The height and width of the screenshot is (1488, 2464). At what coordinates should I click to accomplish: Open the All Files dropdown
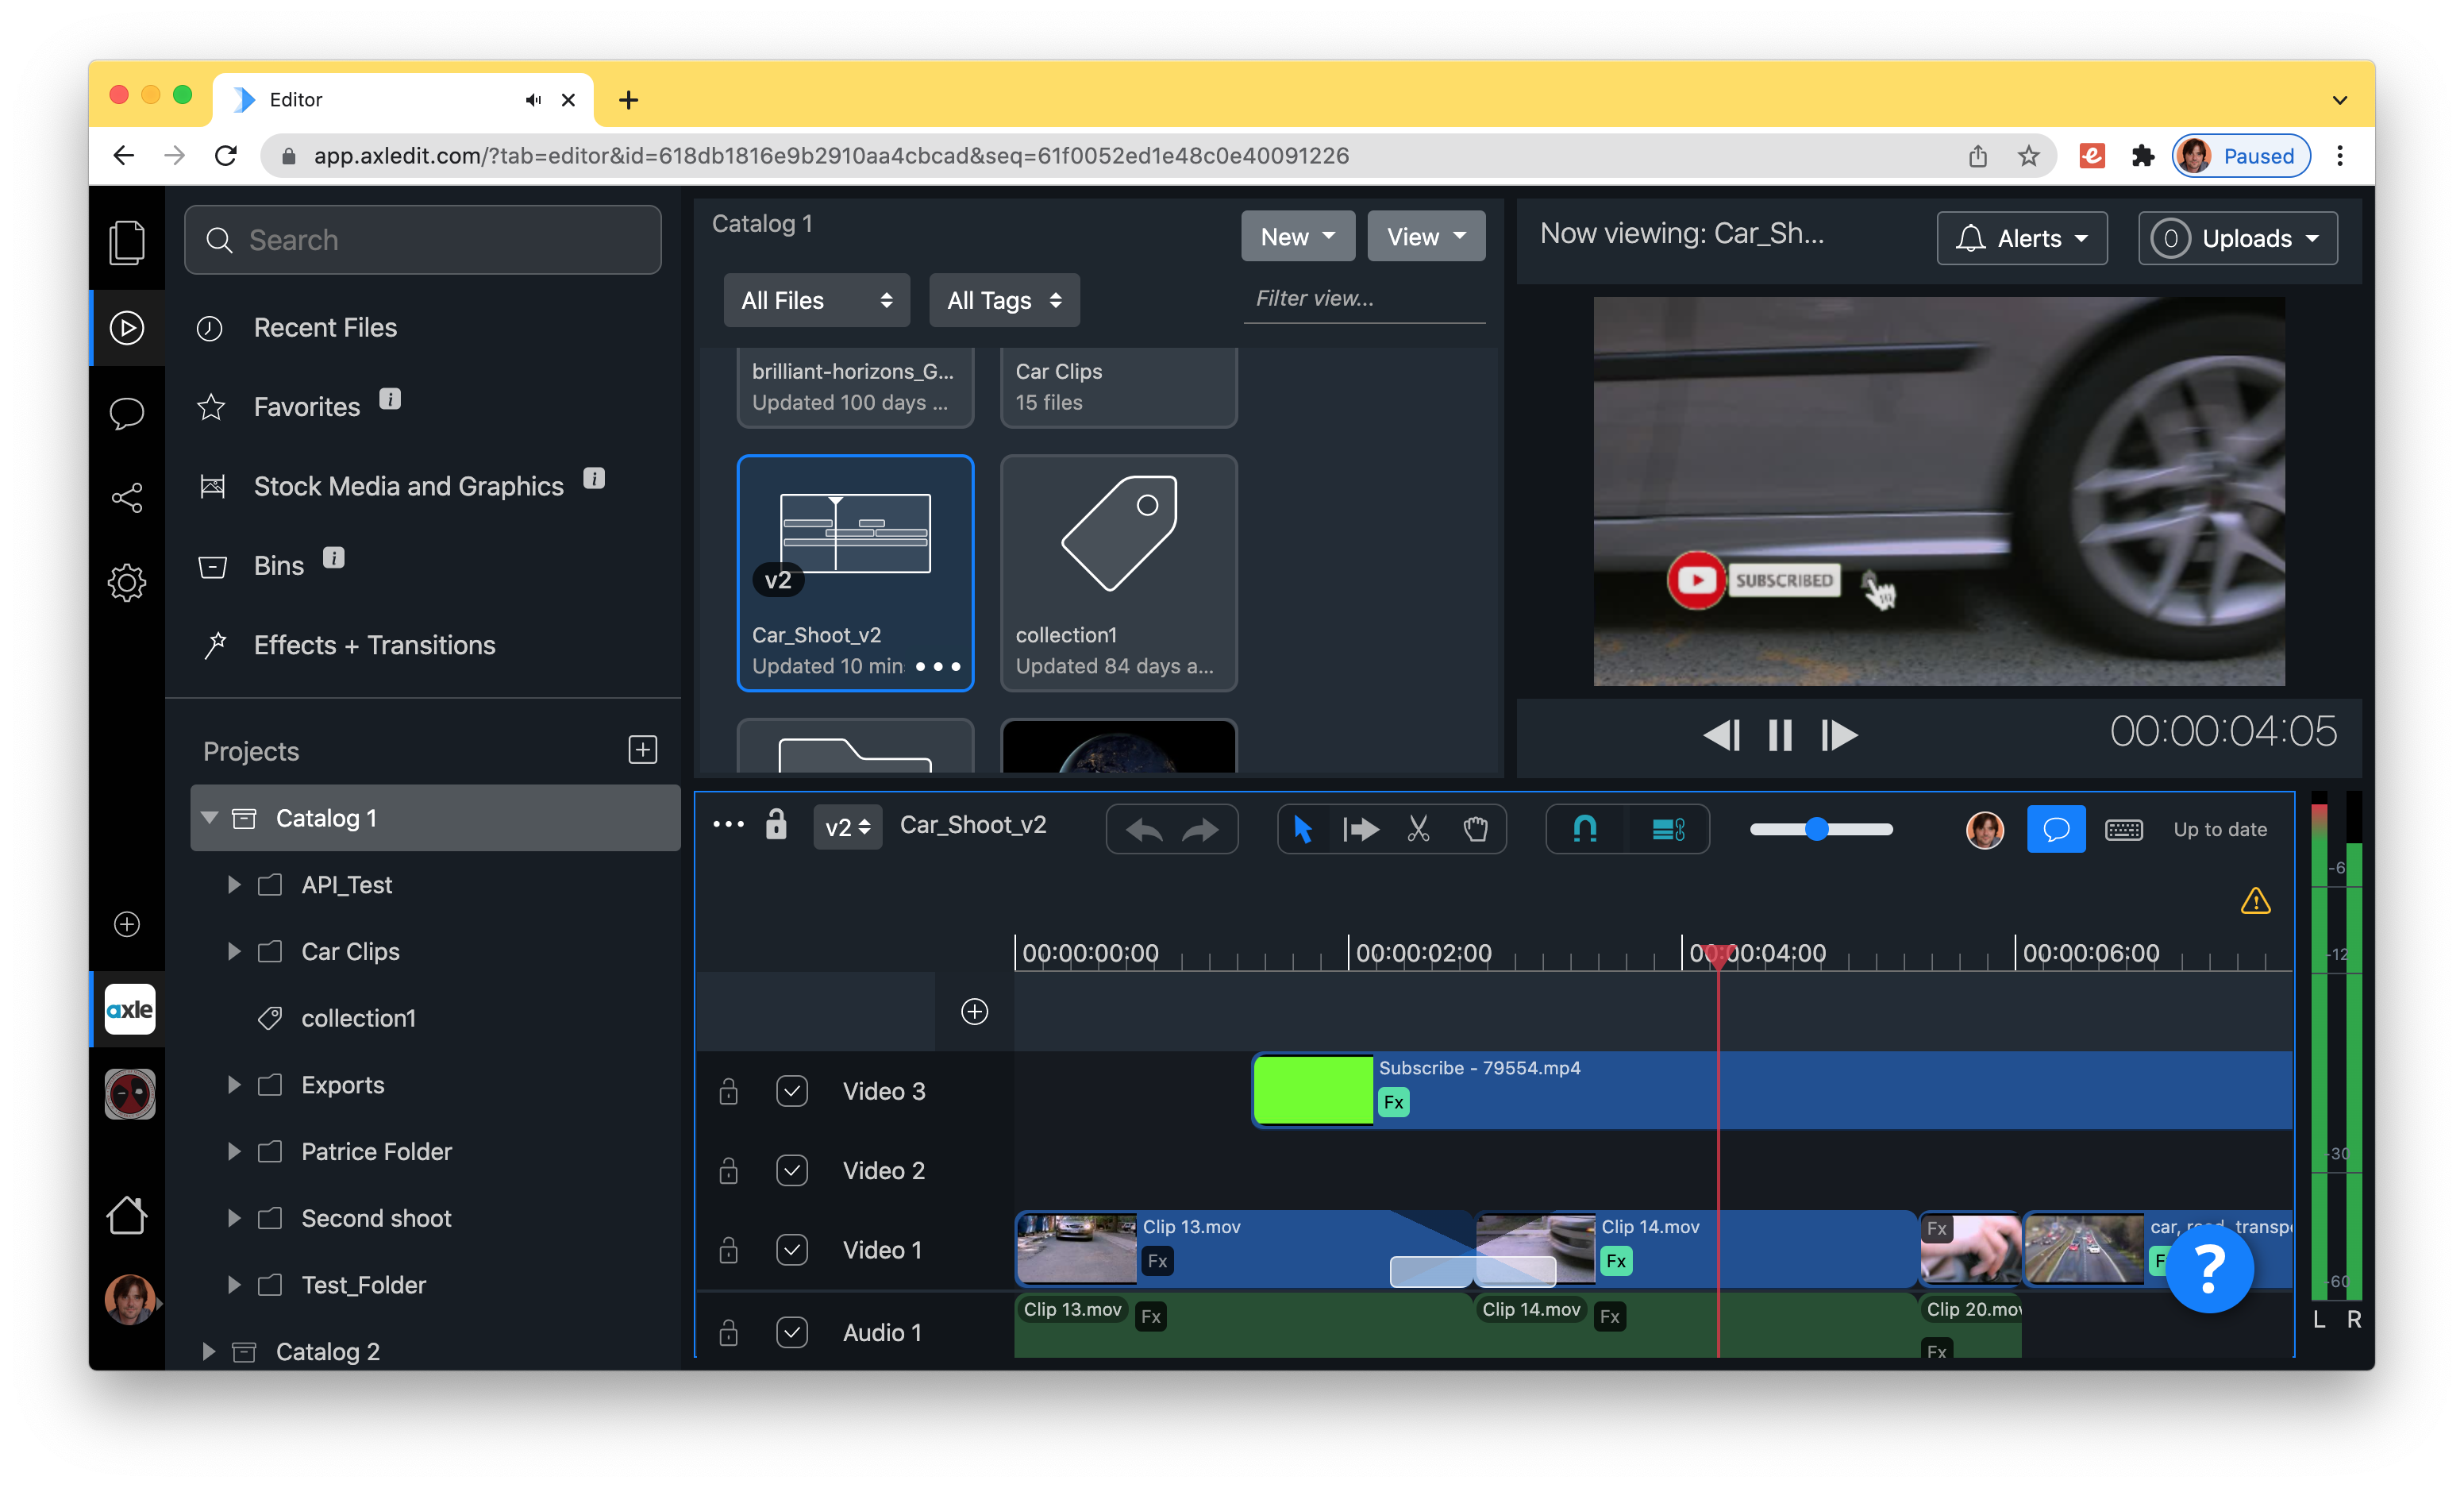pos(816,300)
